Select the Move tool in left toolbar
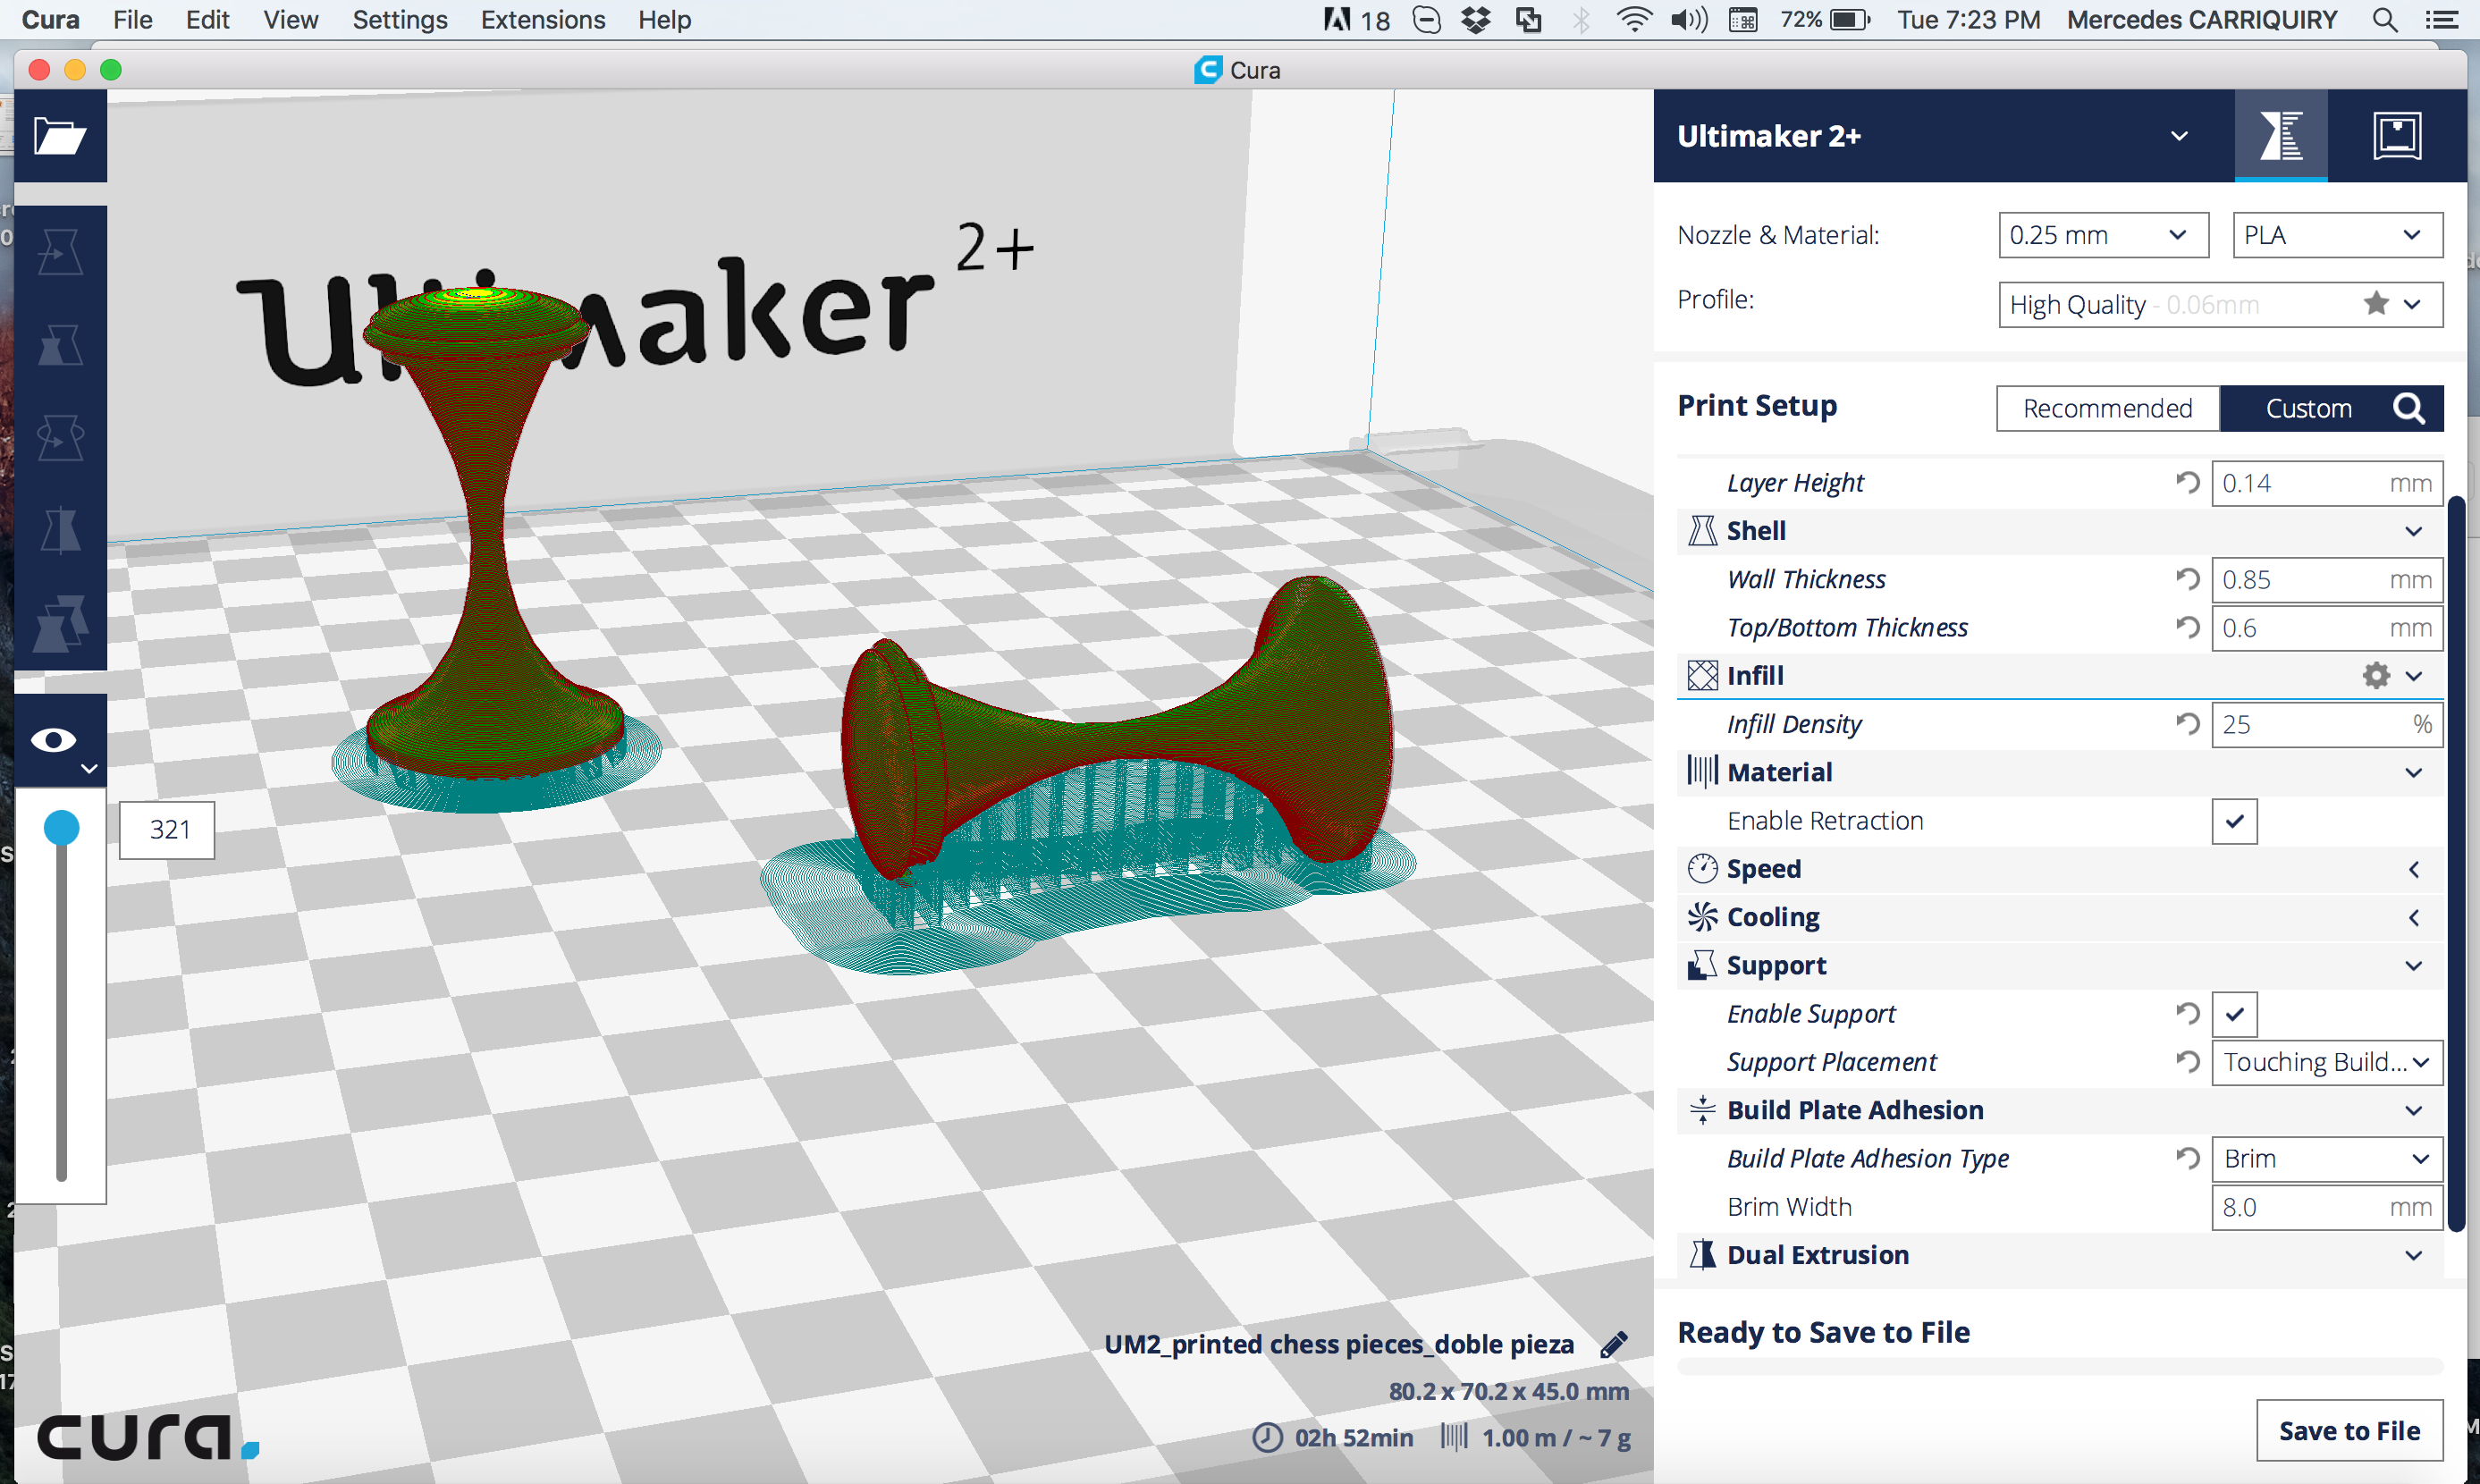 (60, 252)
